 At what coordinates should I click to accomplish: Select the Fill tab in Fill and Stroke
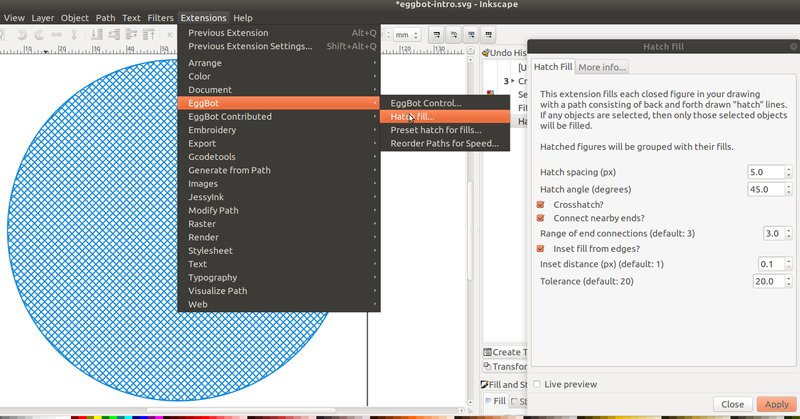tap(495, 401)
